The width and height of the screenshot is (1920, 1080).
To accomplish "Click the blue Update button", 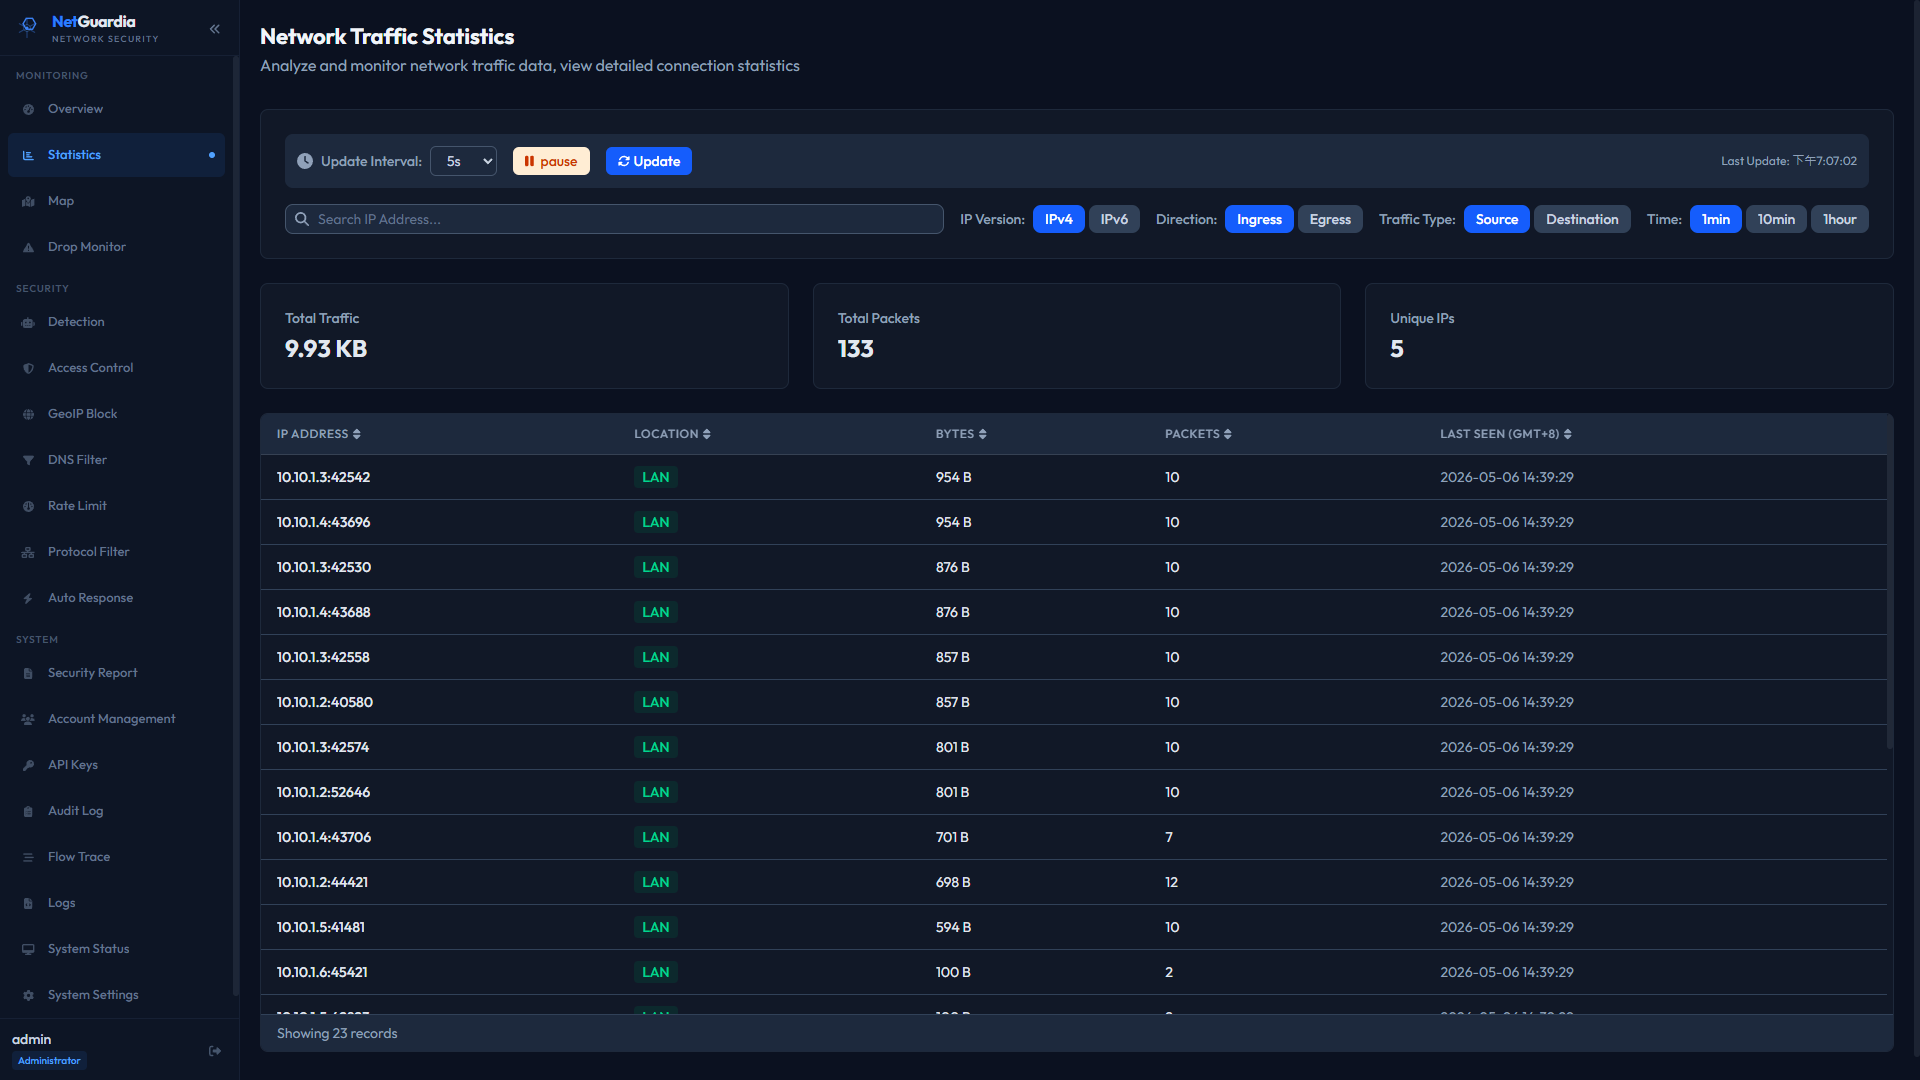I will [648, 161].
